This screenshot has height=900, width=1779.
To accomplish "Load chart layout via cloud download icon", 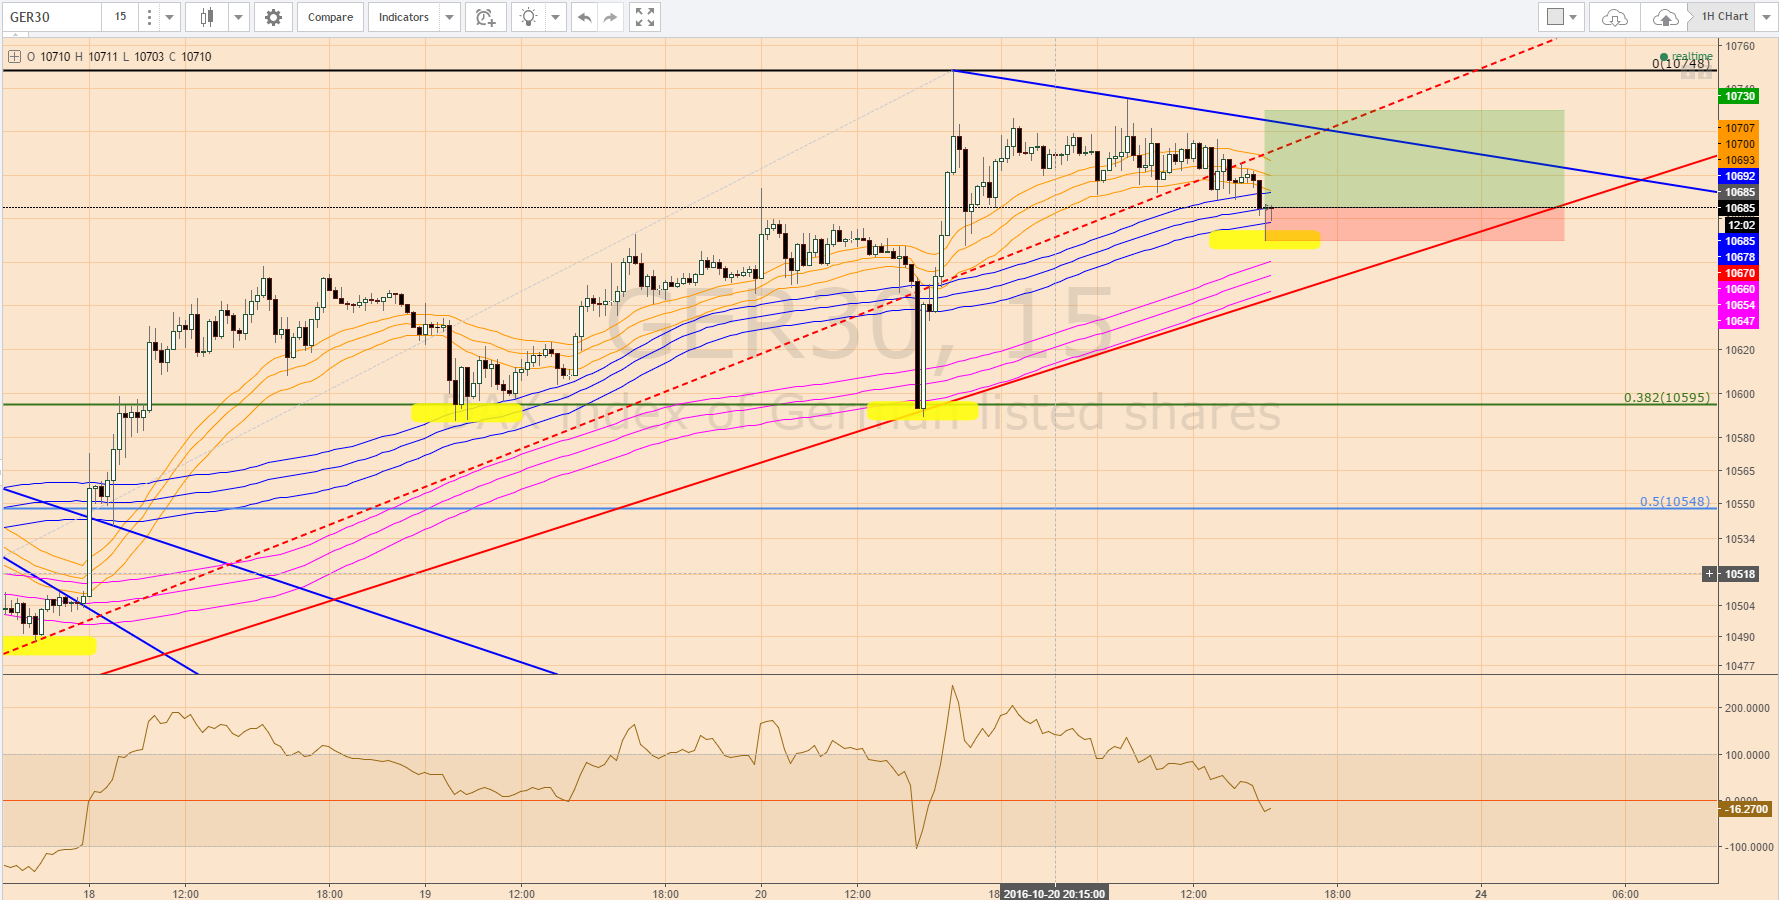I will [1614, 17].
